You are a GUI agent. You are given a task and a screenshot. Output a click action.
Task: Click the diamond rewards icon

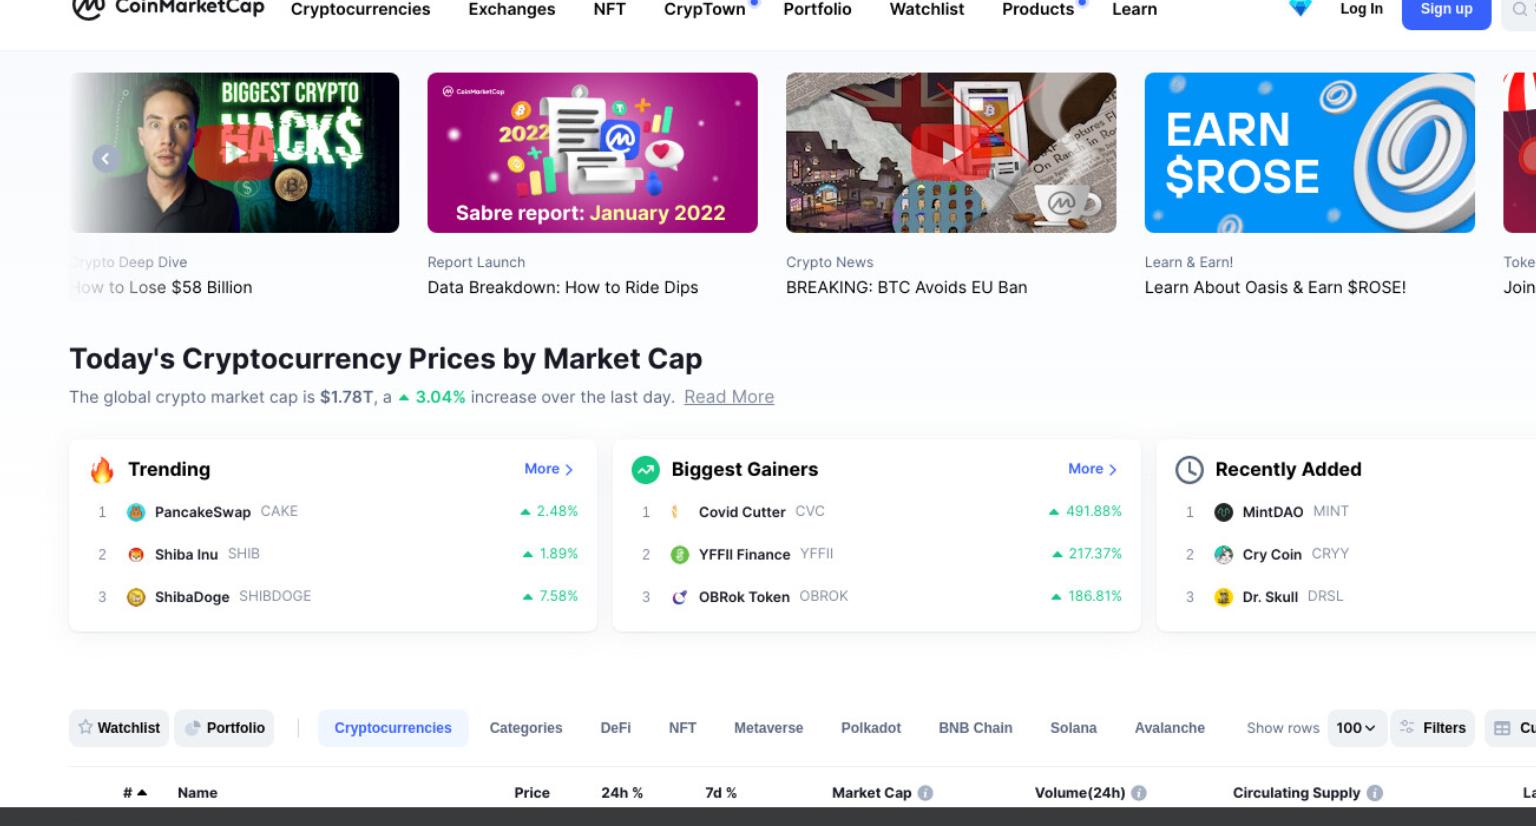click(1300, 8)
